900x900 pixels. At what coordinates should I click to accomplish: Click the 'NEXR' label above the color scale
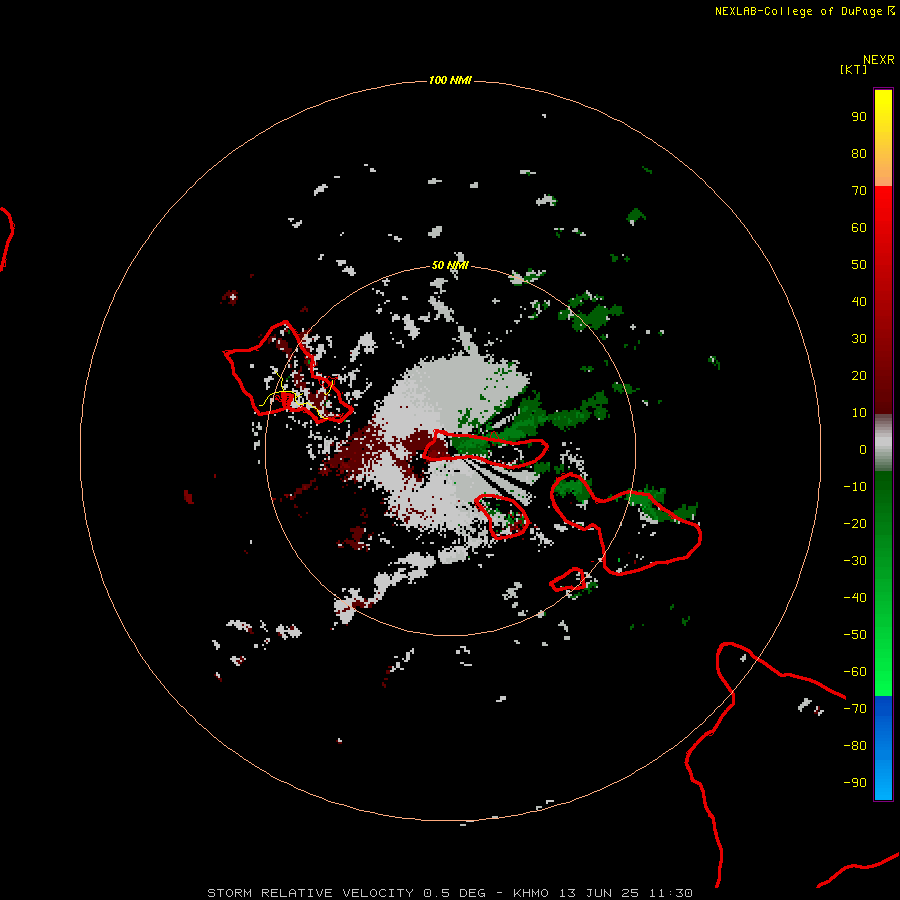879,60
